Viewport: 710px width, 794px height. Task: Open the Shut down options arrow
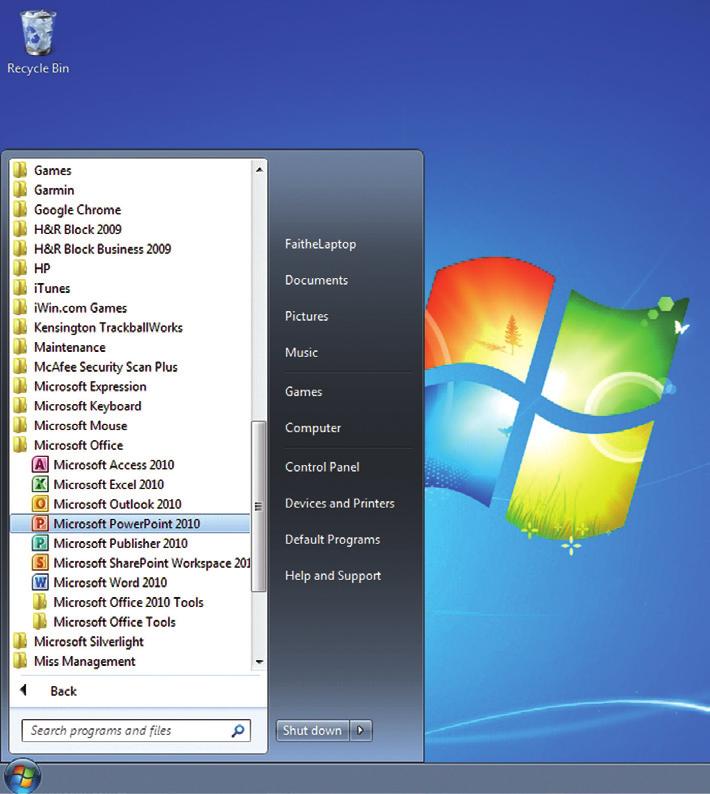tap(361, 730)
